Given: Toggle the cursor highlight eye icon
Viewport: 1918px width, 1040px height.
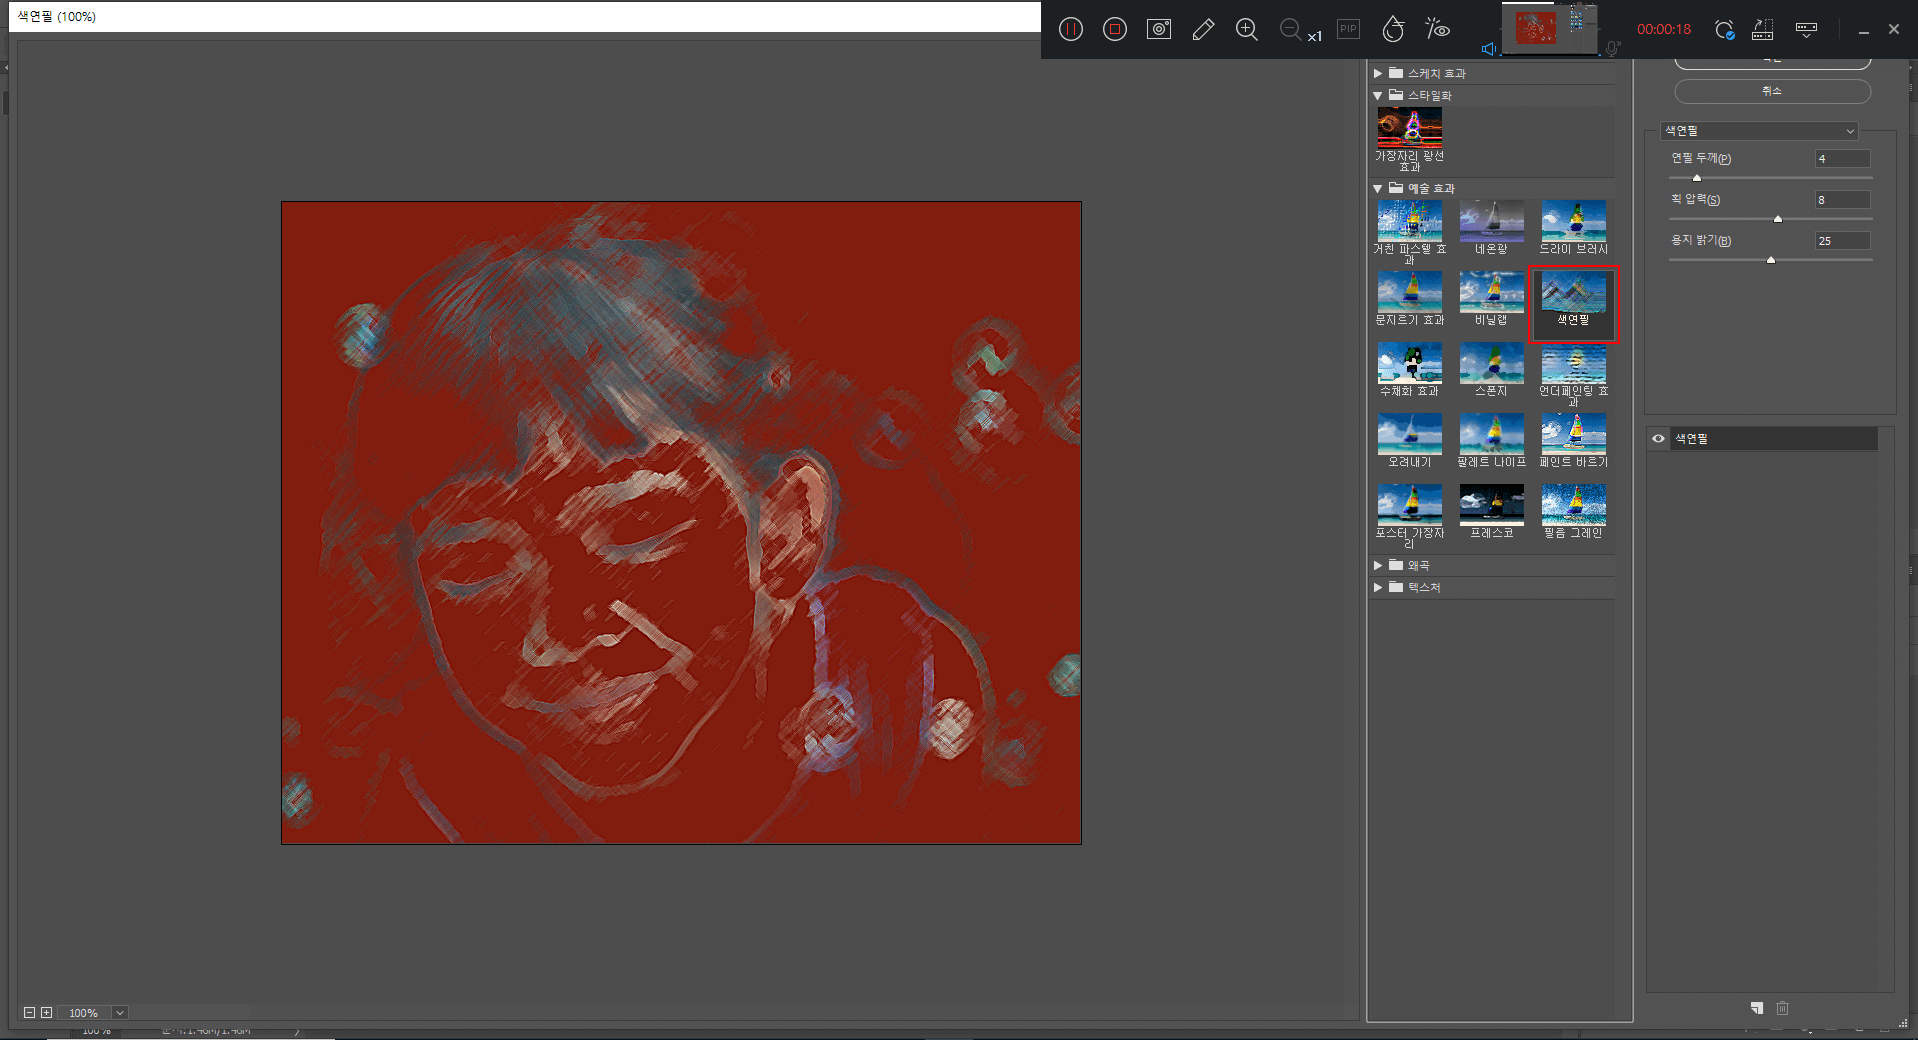Looking at the screenshot, I should (1438, 29).
